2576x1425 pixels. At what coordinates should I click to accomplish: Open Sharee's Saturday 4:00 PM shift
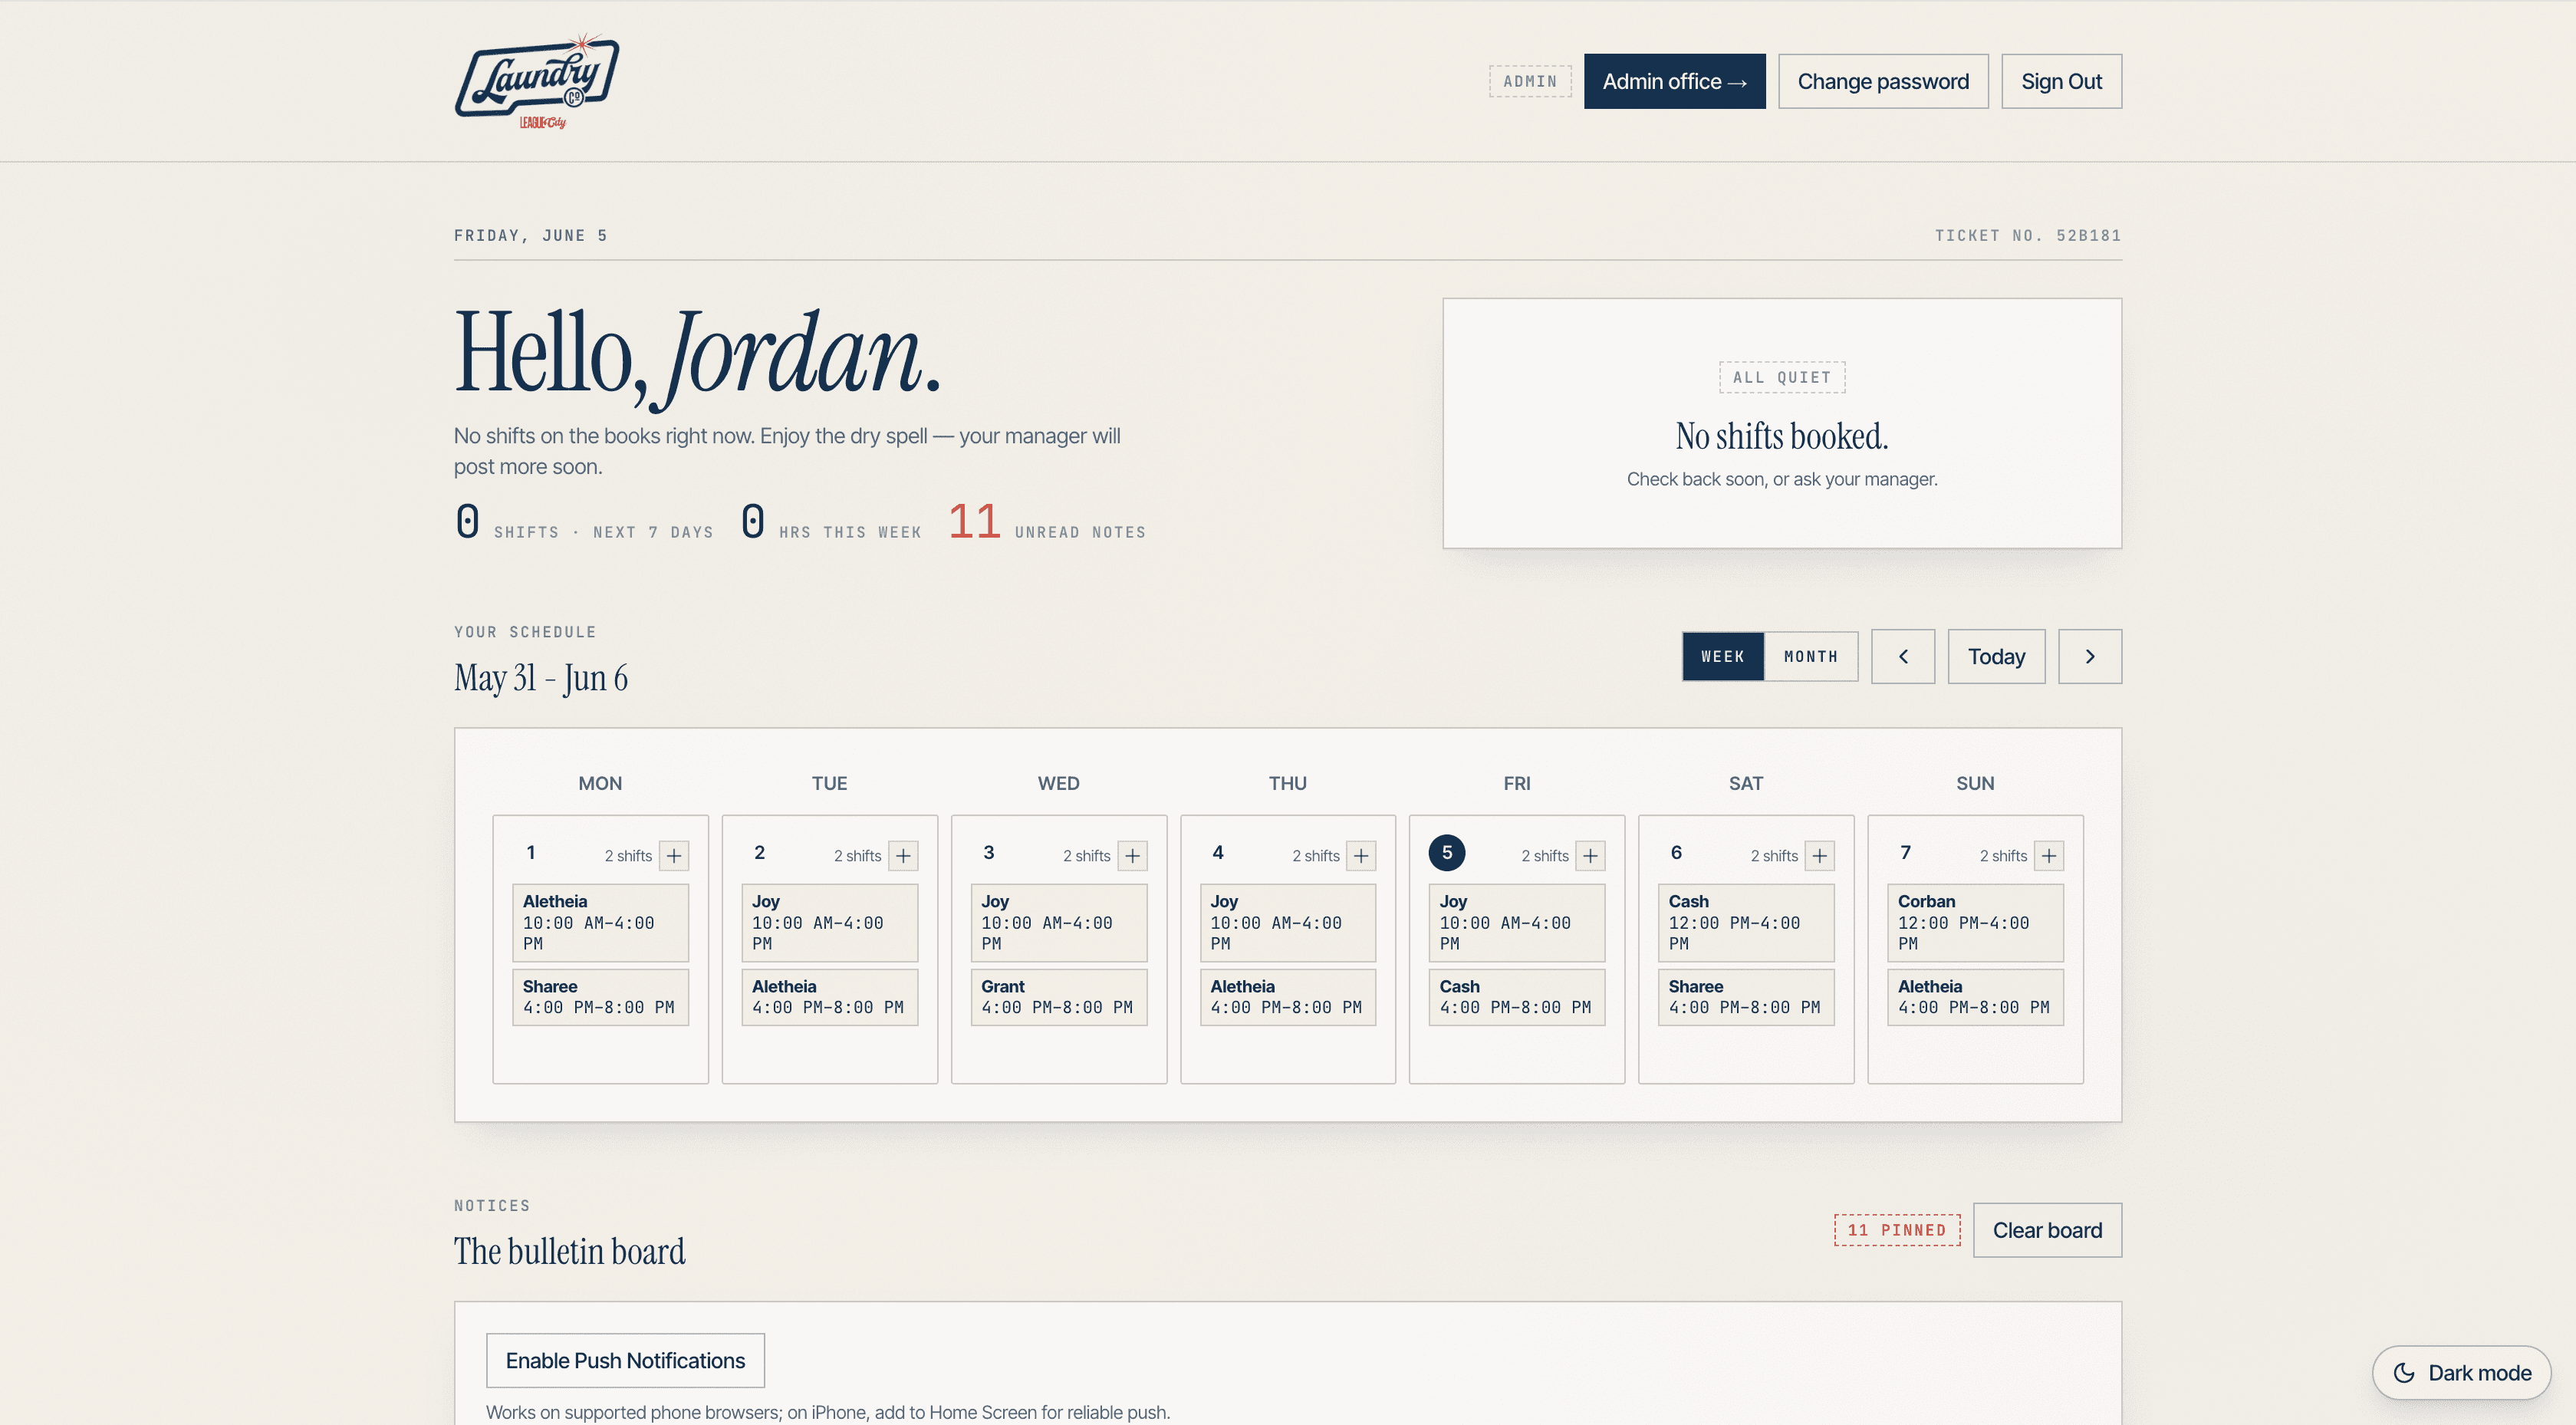[1746, 997]
